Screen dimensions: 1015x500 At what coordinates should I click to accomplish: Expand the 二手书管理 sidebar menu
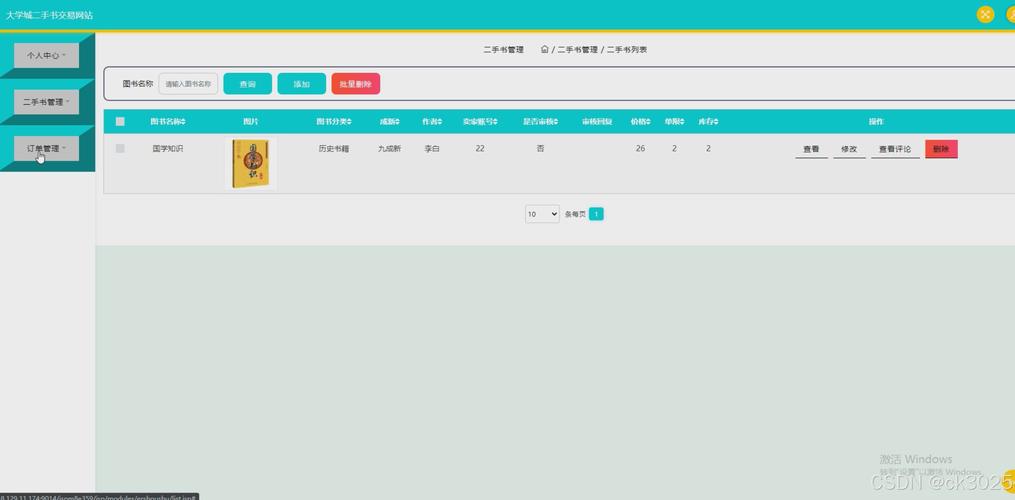46,102
